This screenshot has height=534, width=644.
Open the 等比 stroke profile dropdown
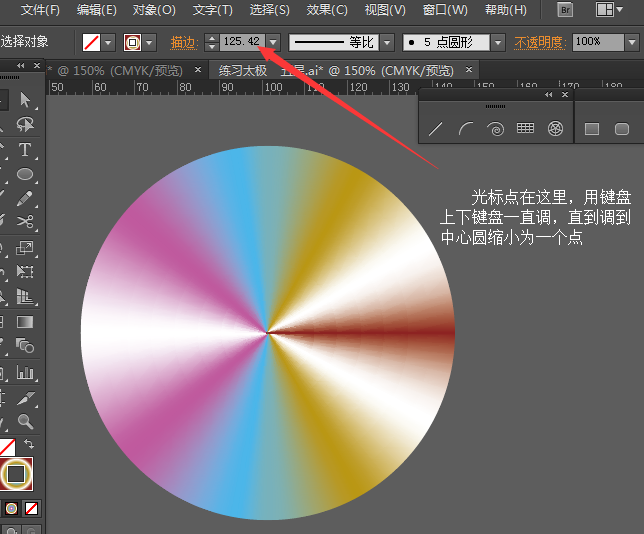coord(387,42)
